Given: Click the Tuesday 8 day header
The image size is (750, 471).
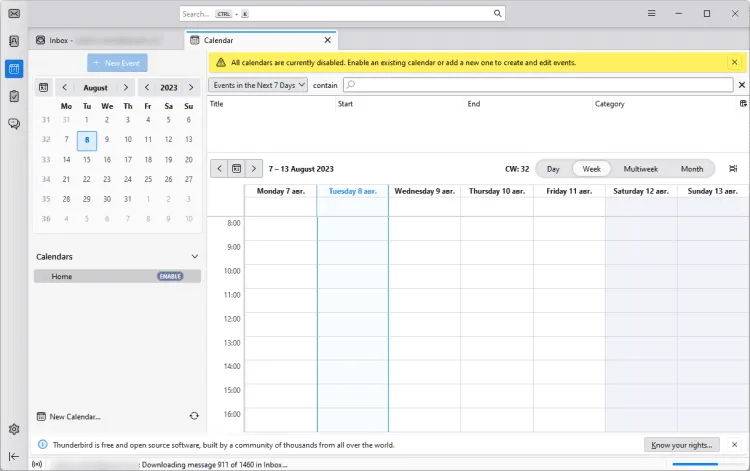Looking at the screenshot, I should pyautogui.click(x=353, y=191).
